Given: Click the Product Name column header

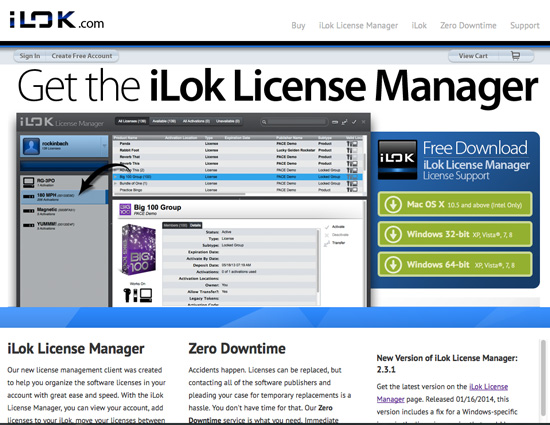Looking at the screenshot, I should (x=125, y=137).
